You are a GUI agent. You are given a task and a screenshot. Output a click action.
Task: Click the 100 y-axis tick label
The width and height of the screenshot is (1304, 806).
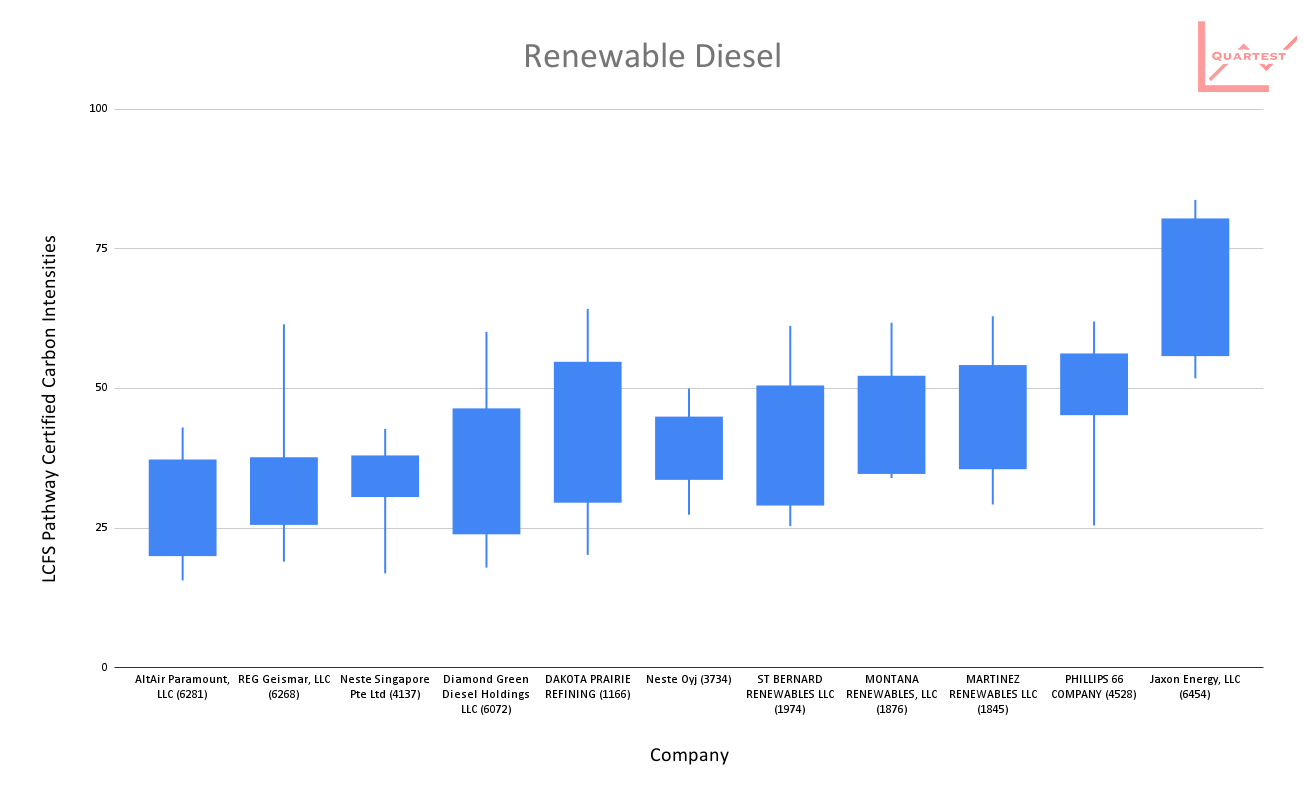(97, 108)
